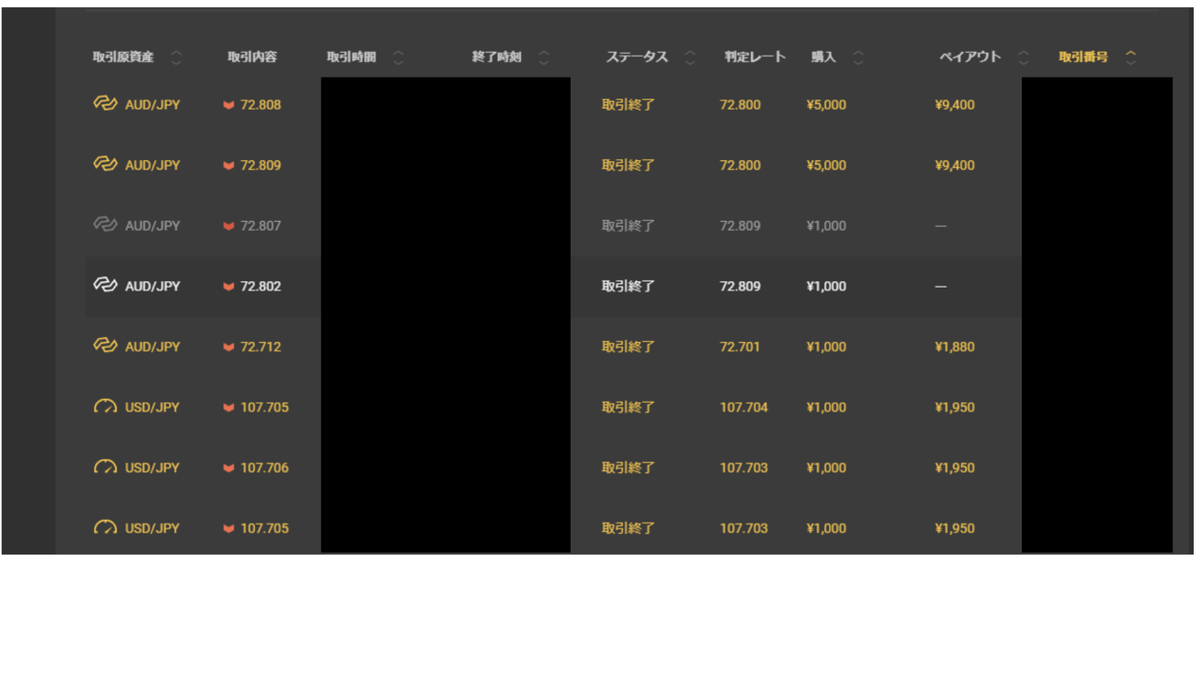Sort by 取引原資産 using its sort arrows
The image size is (1200, 675).
click(x=177, y=57)
